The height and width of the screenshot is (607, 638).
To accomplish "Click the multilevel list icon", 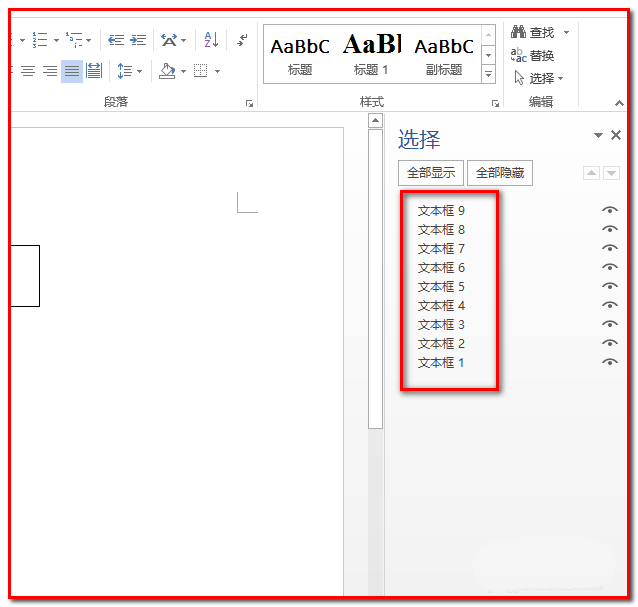I will tap(73, 40).
